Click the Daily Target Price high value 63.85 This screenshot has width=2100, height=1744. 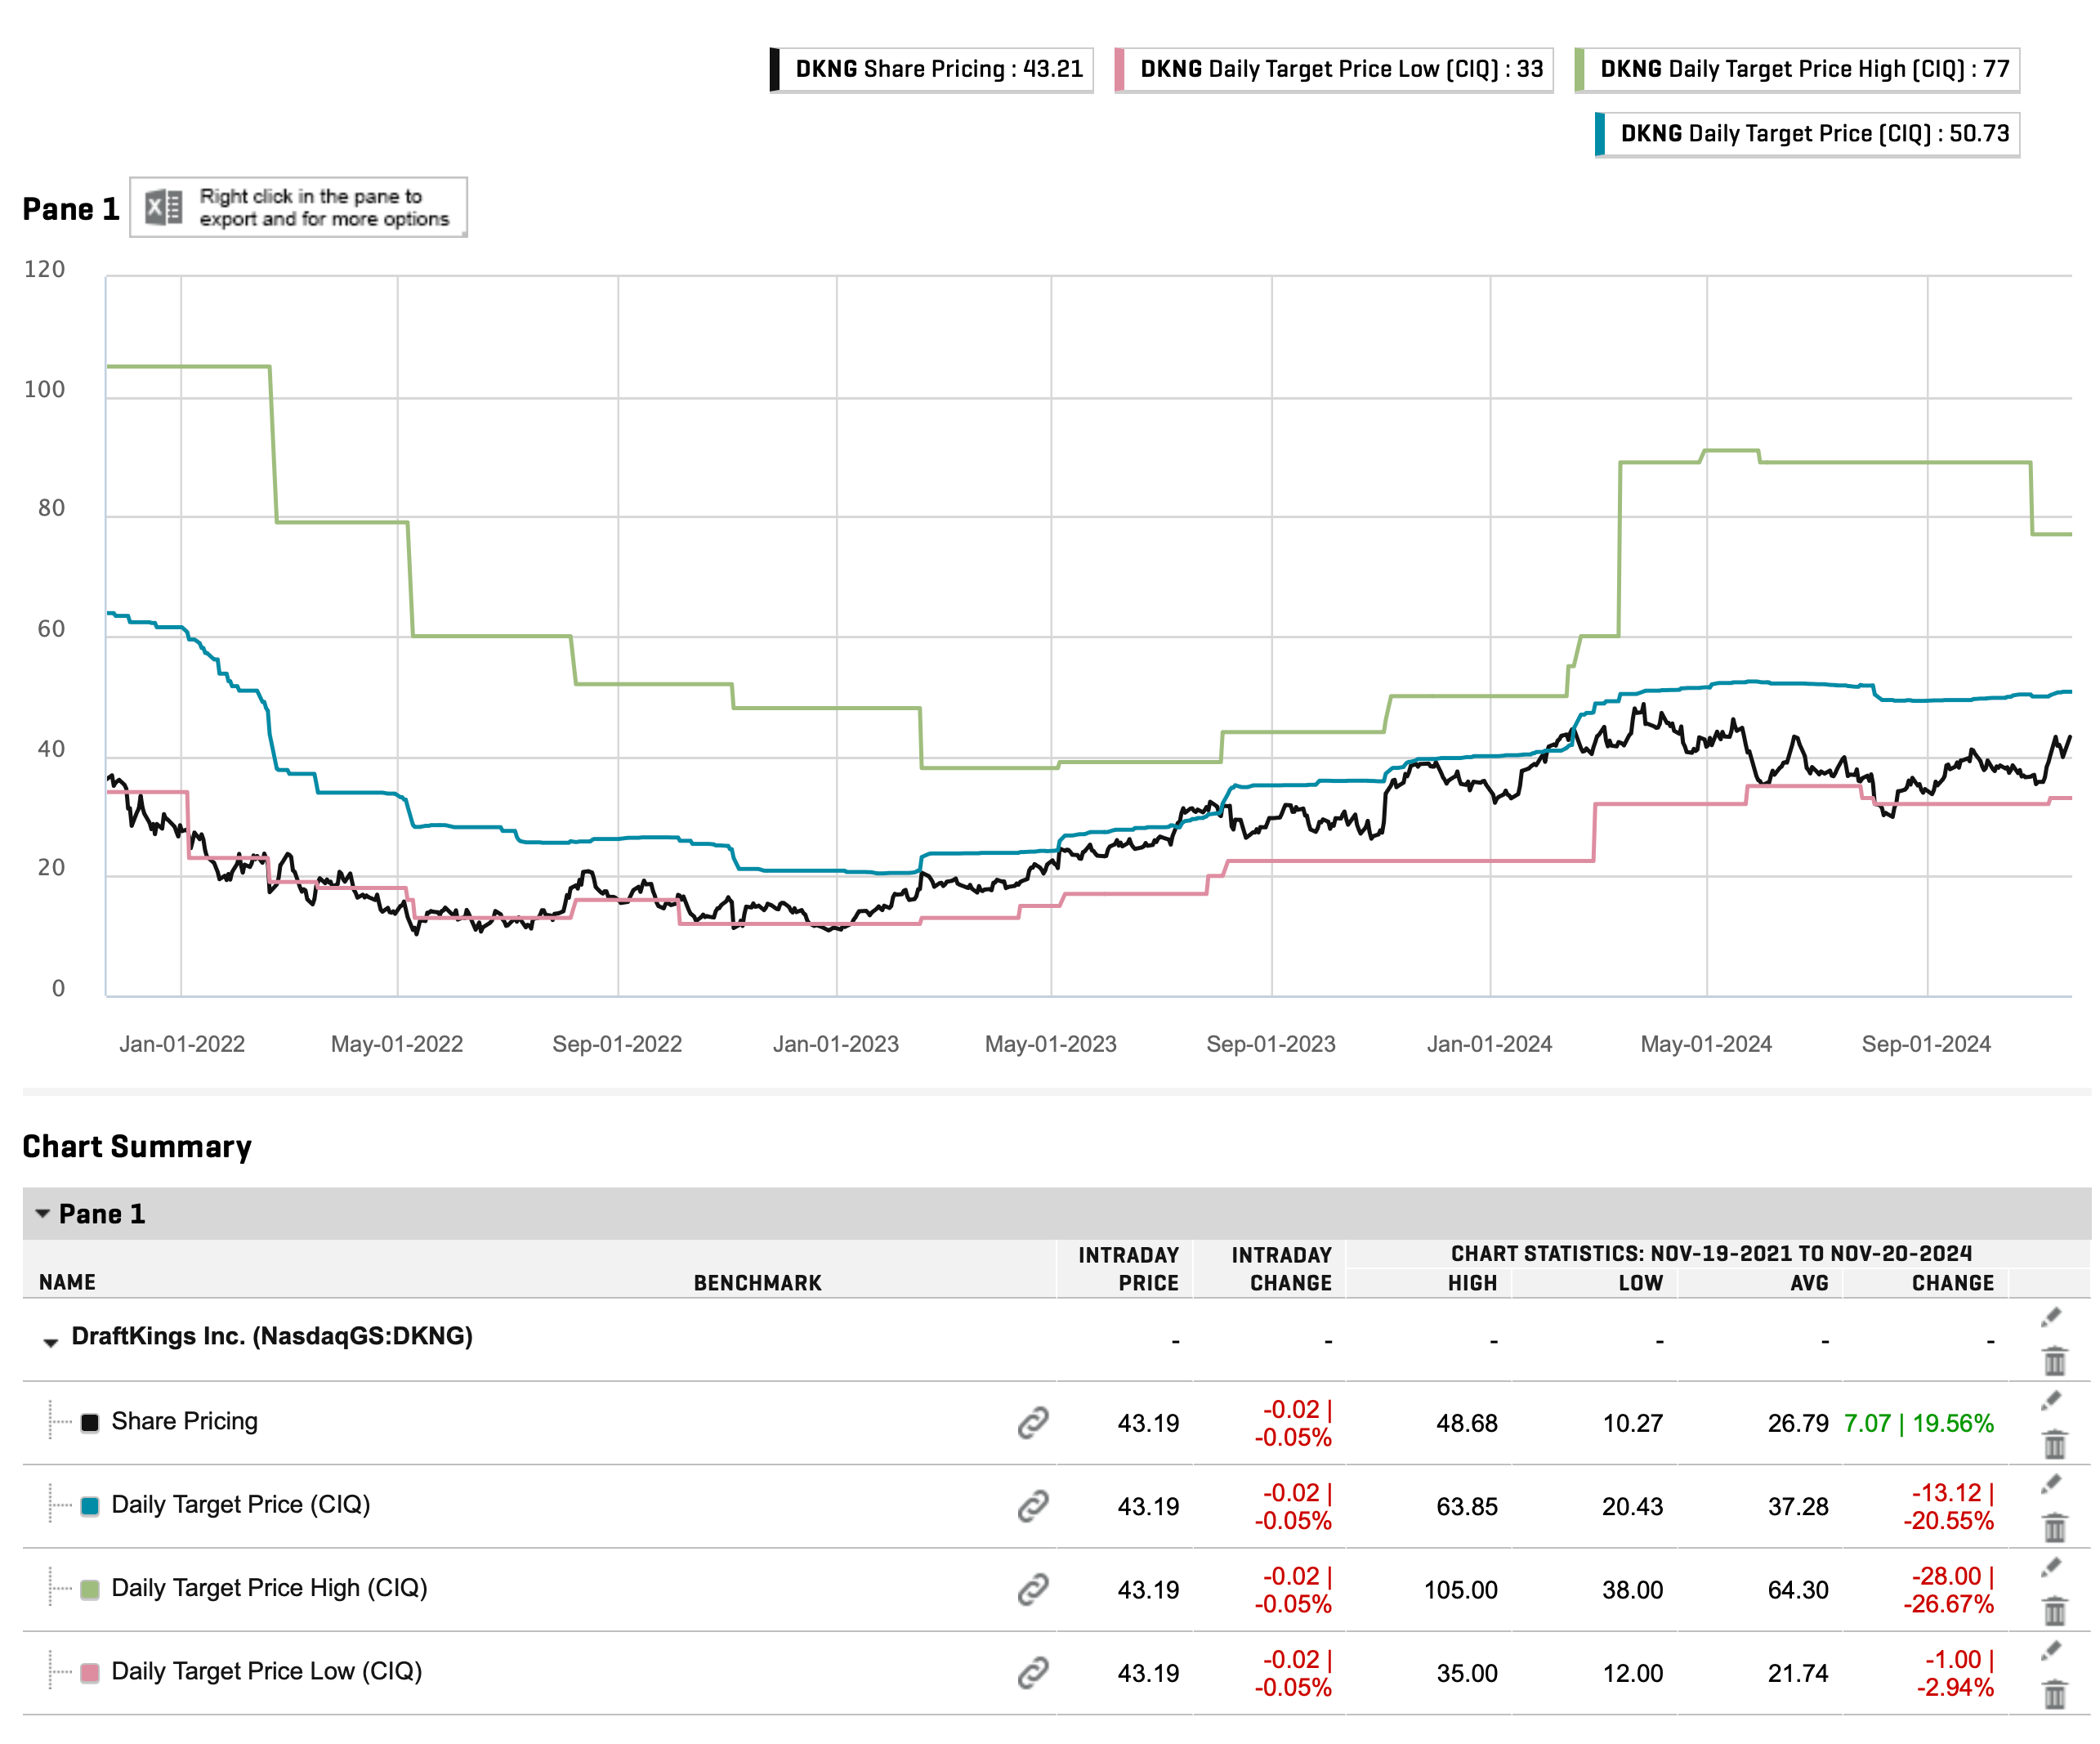tap(1467, 1506)
